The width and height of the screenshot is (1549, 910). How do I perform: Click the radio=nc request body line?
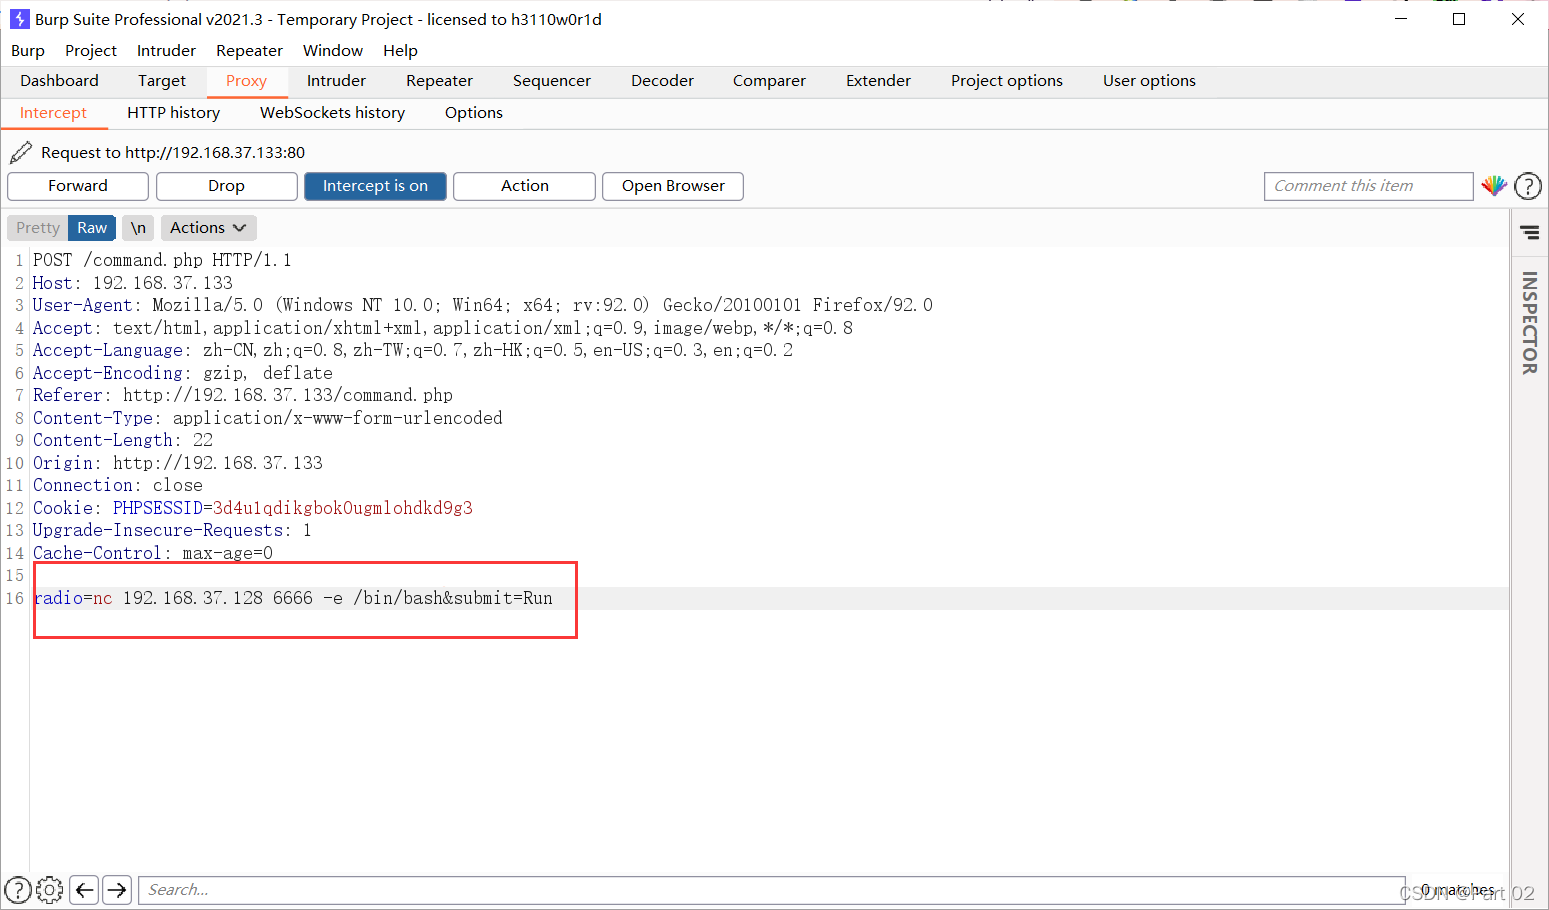tap(292, 598)
